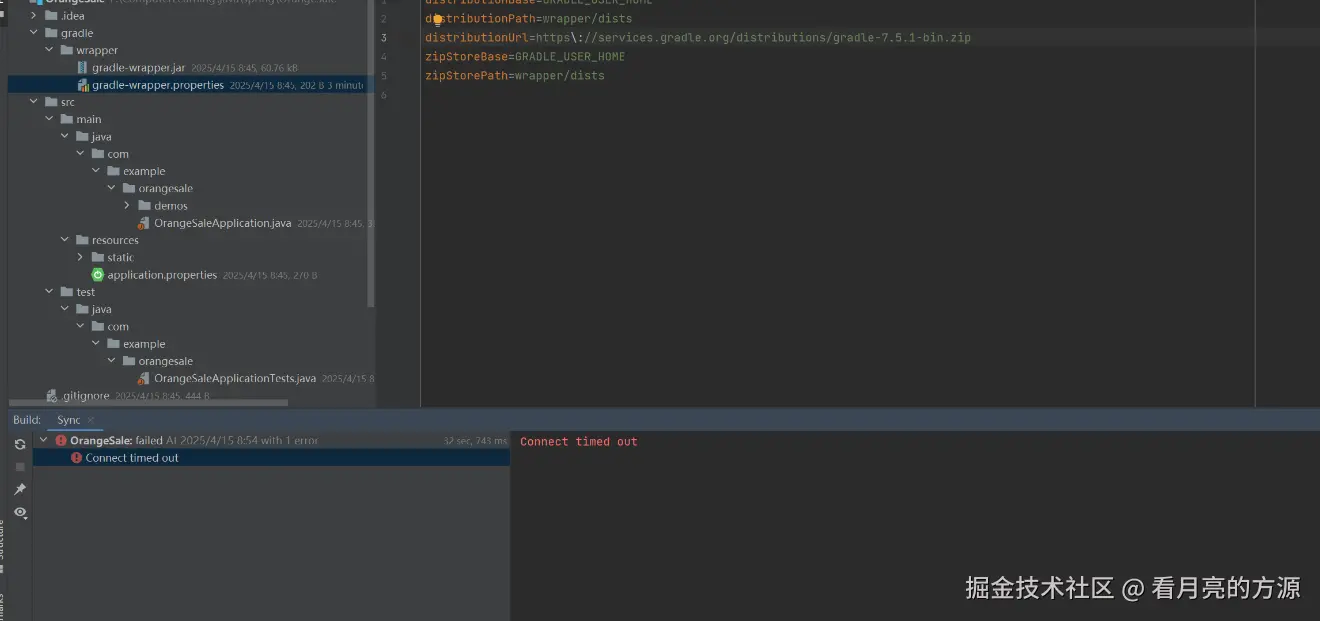The width and height of the screenshot is (1320, 621).
Task: Collapse the main folder chevron
Action: (49, 119)
